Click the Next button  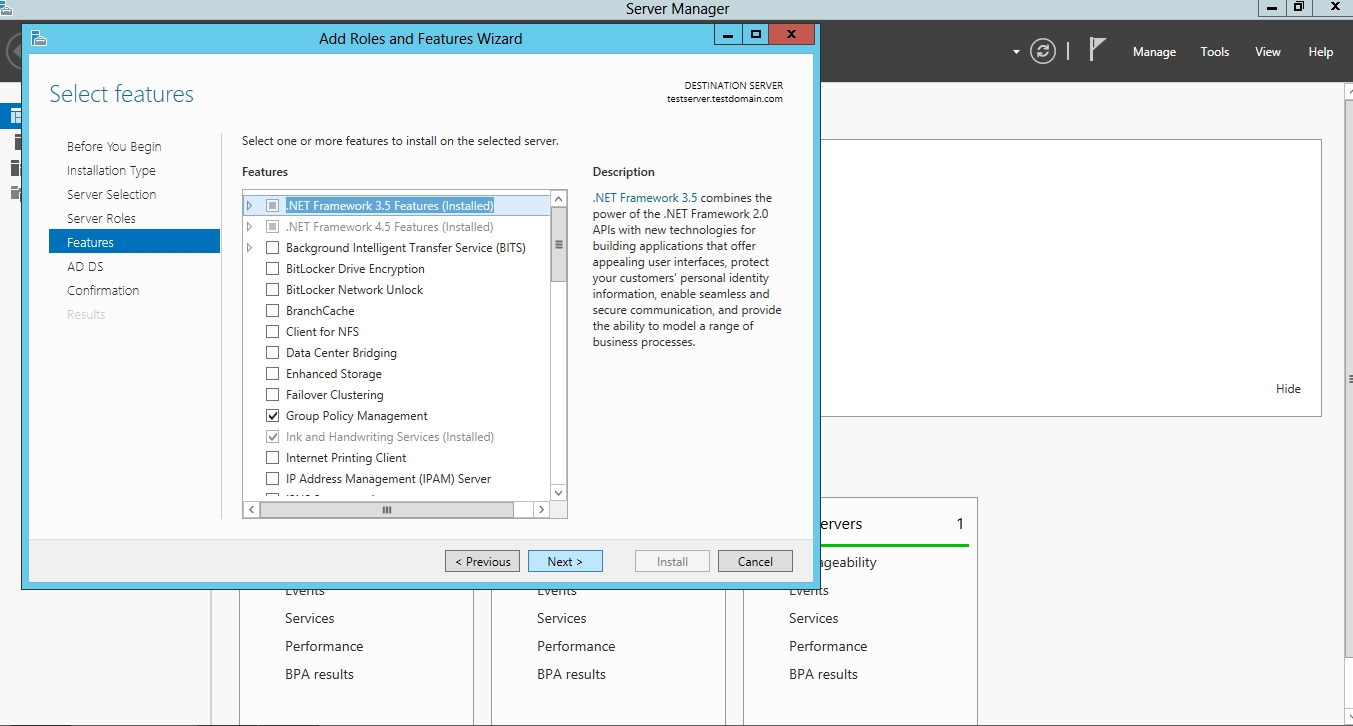(x=565, y=561)
